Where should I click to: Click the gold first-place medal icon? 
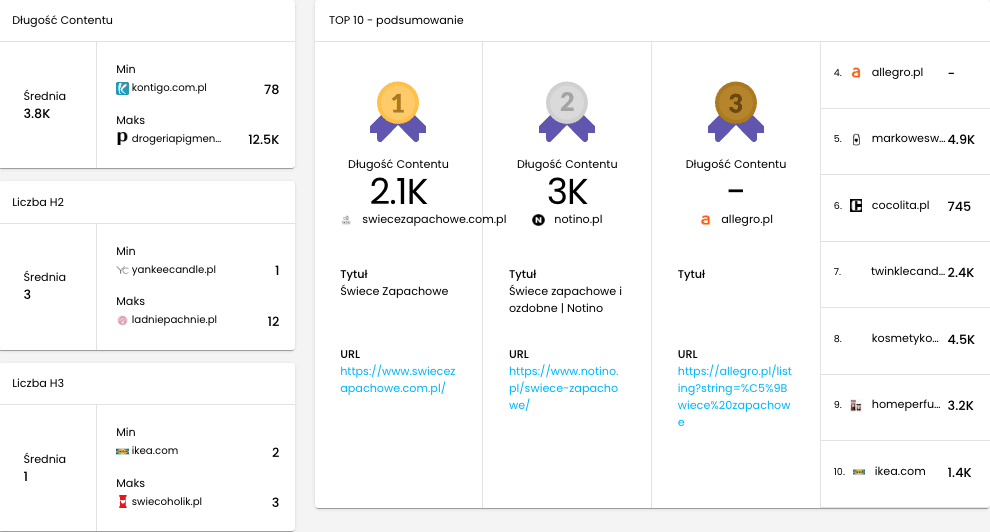coord(398,112)
